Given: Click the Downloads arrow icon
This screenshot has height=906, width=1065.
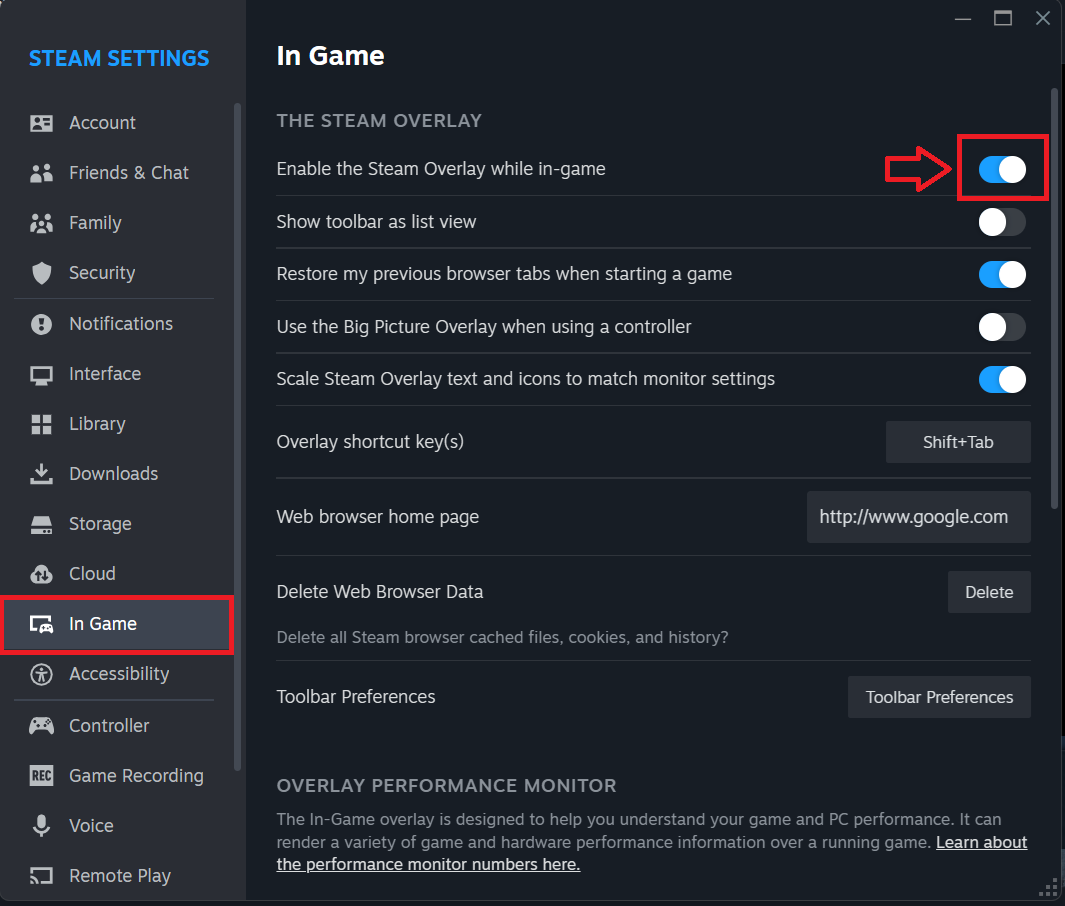Looking at the screenshot, I should coord(41,474).
